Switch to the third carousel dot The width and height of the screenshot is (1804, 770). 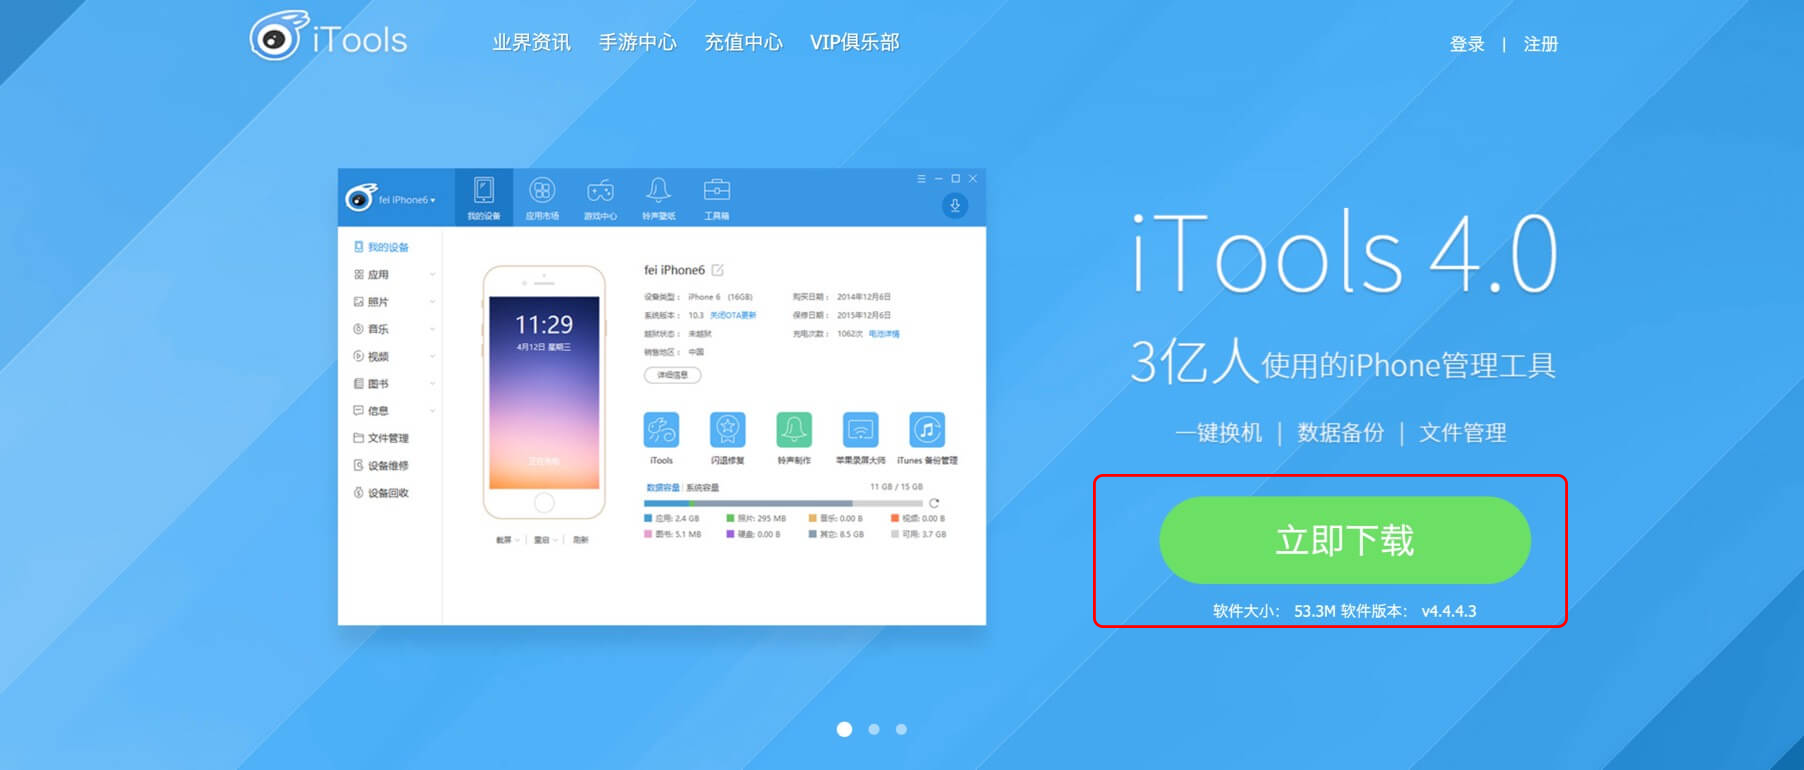pos(901,729)
